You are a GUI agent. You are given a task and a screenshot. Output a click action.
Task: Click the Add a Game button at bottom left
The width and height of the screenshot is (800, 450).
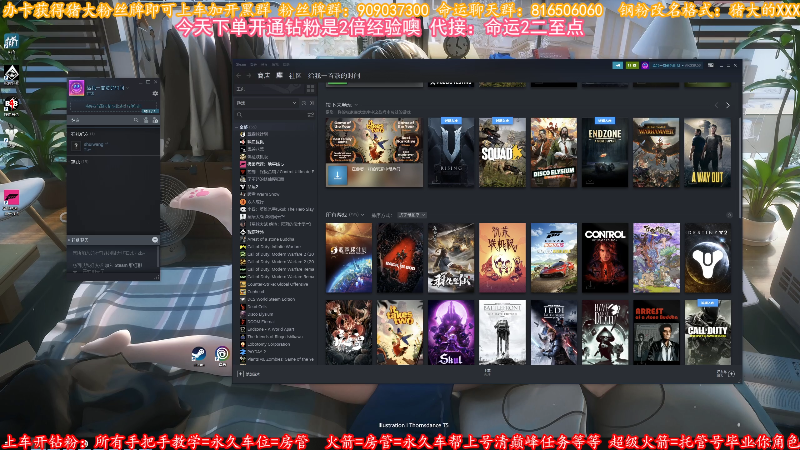[248, 374]
